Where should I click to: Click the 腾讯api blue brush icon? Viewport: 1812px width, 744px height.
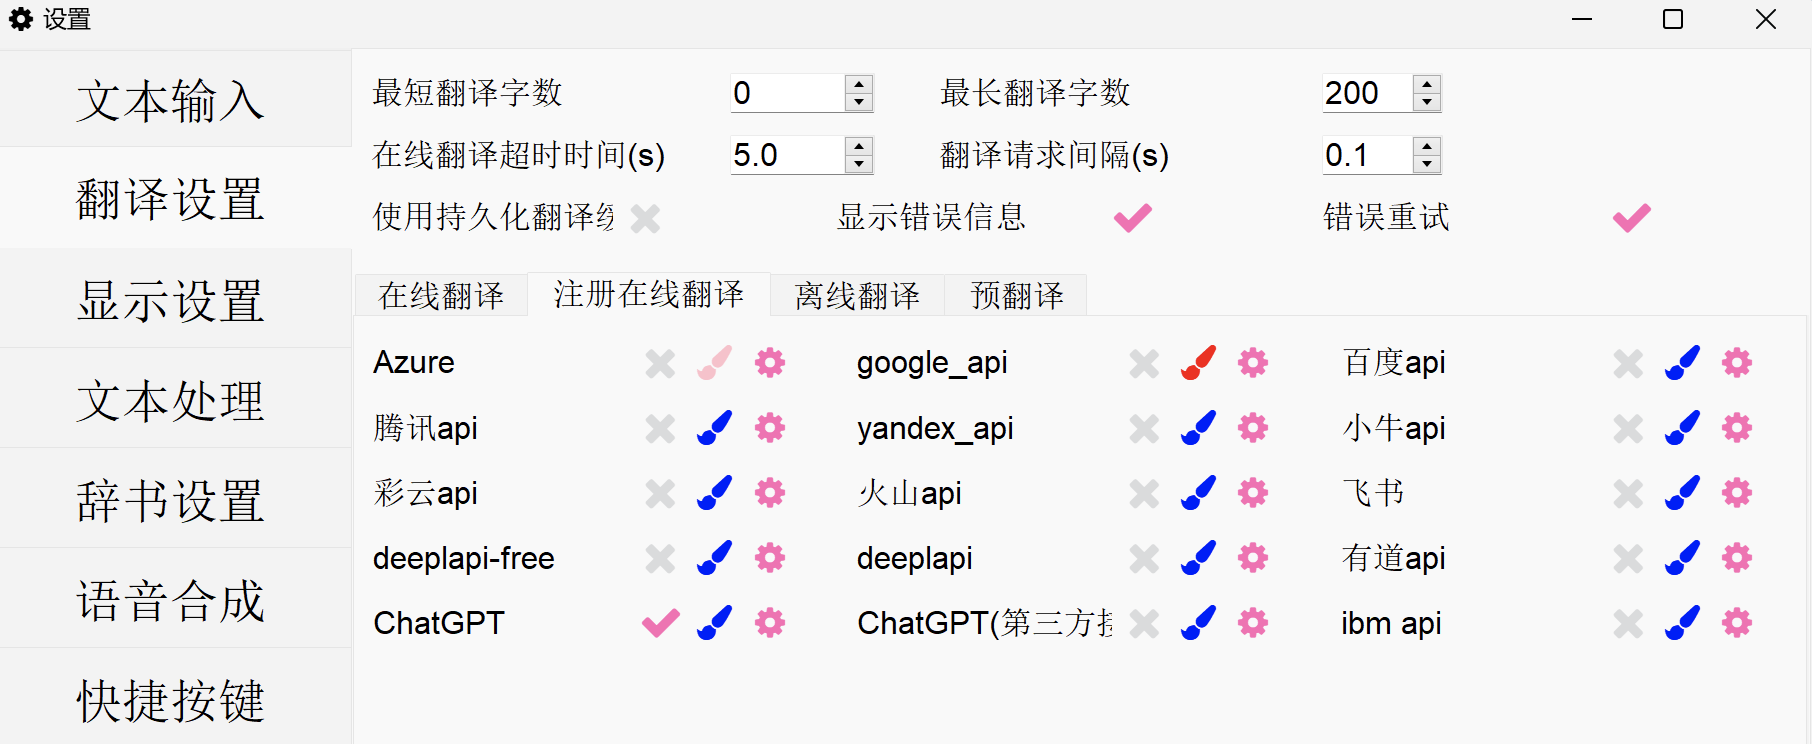(x=714, y=428)
